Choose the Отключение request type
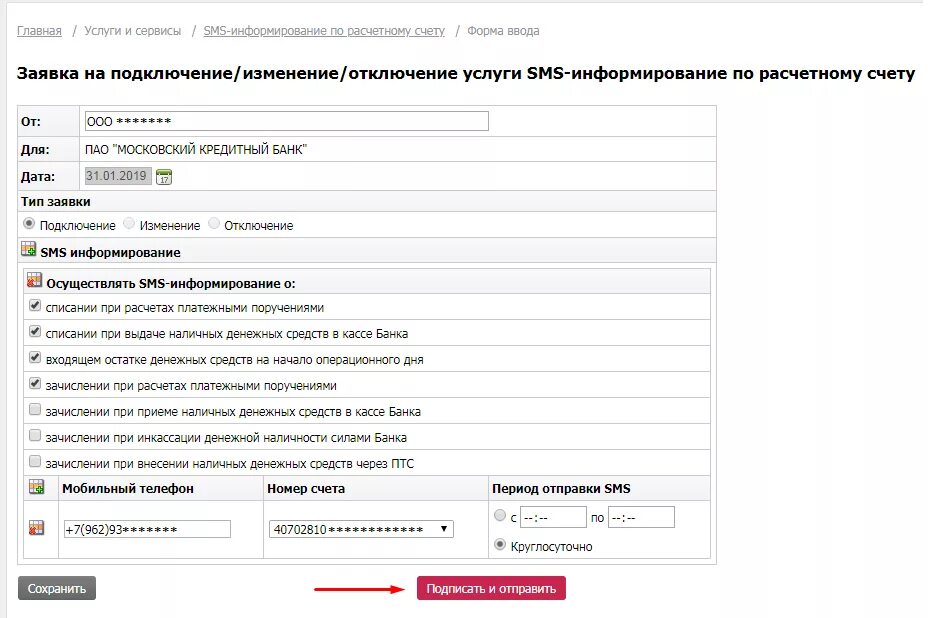The width and height of the screenshot is (932, 618). coord(214,224)
